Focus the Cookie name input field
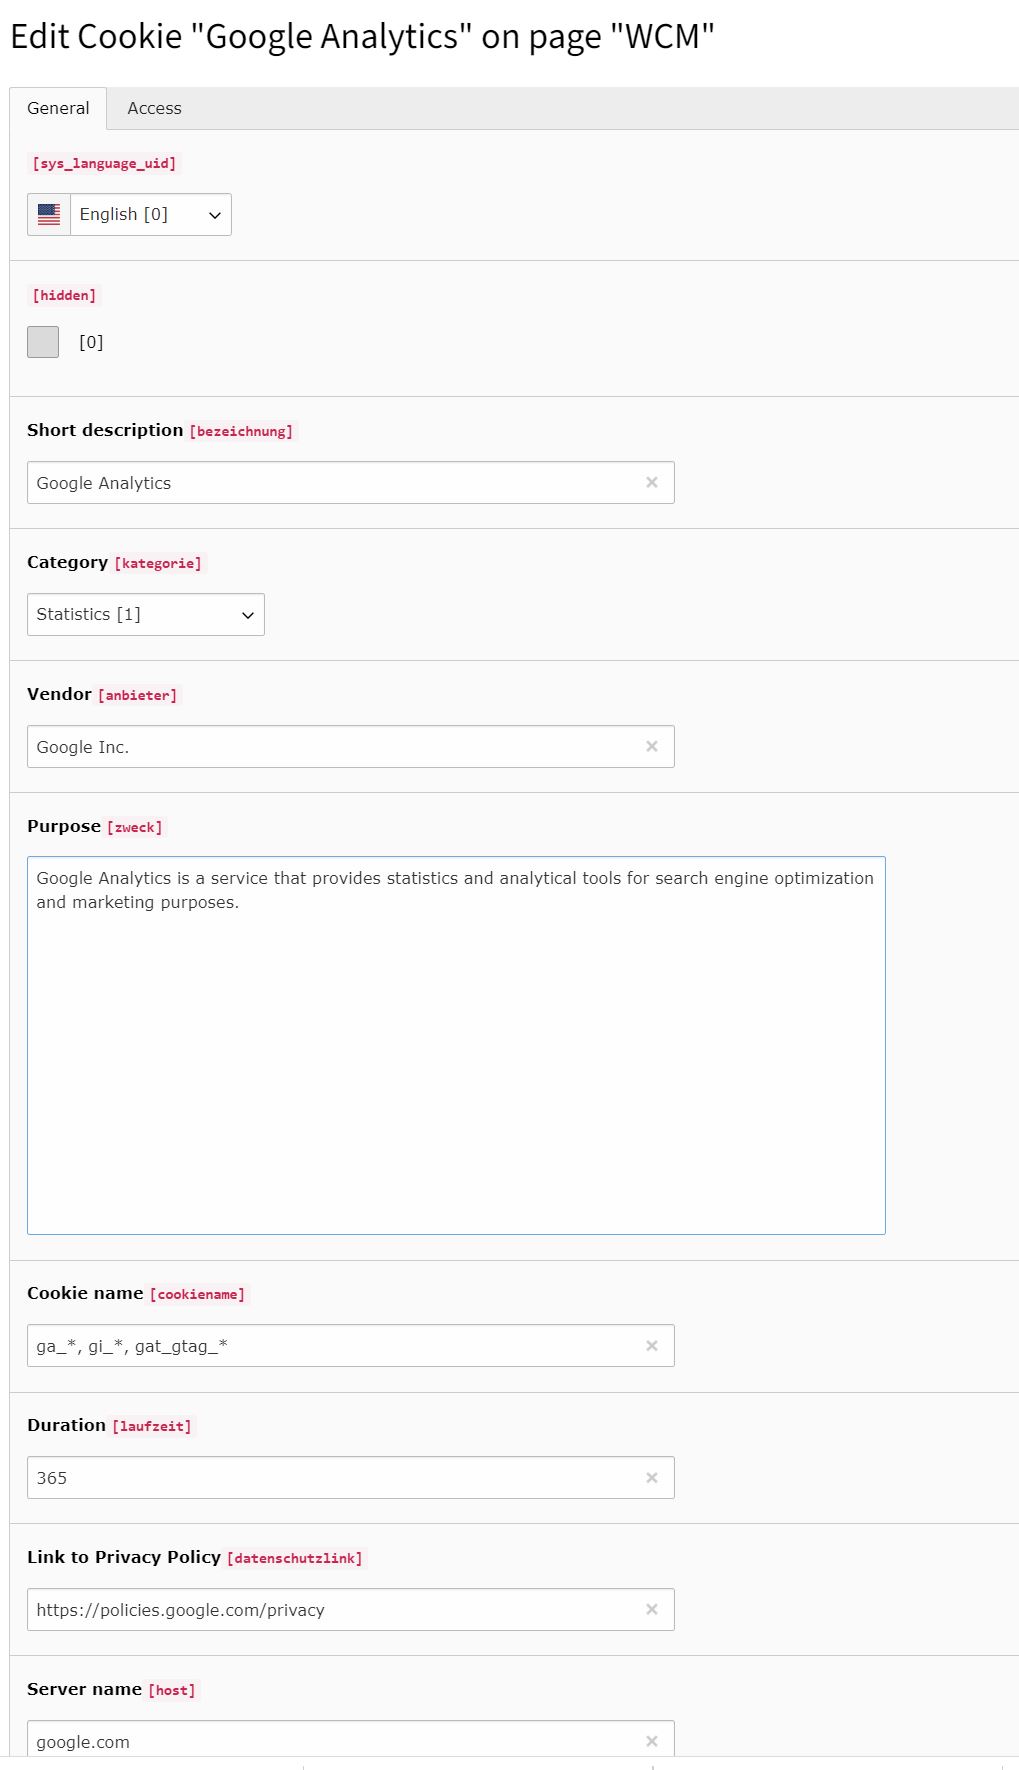The image size is (1019, 1770). [330, 1346]
